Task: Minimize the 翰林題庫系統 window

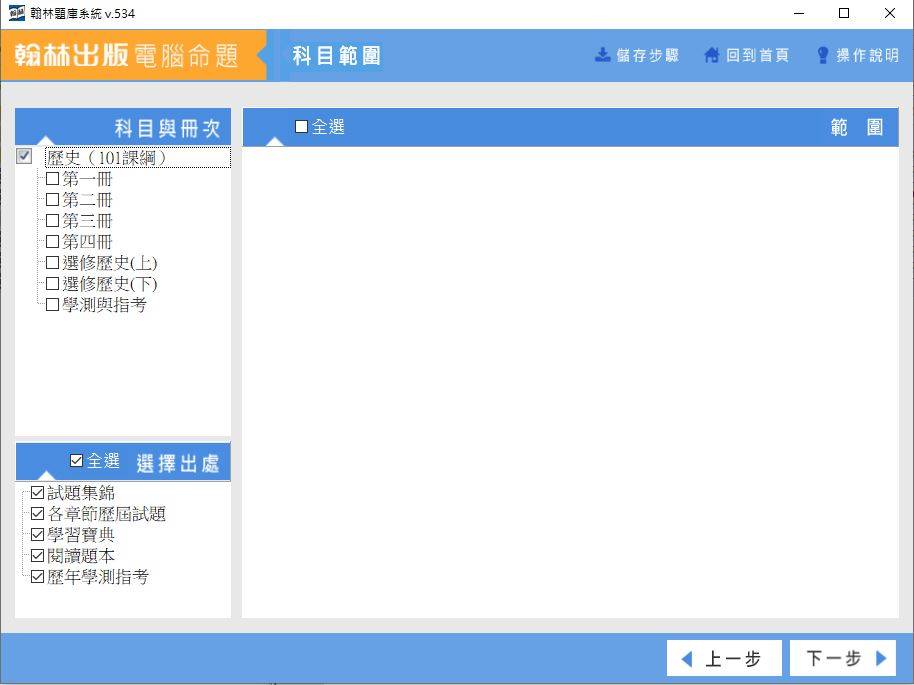Action: coord(799,13)
